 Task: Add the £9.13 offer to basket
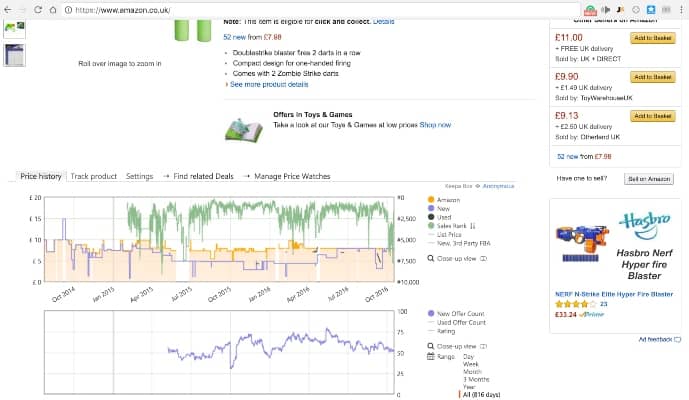pos(653,116)
